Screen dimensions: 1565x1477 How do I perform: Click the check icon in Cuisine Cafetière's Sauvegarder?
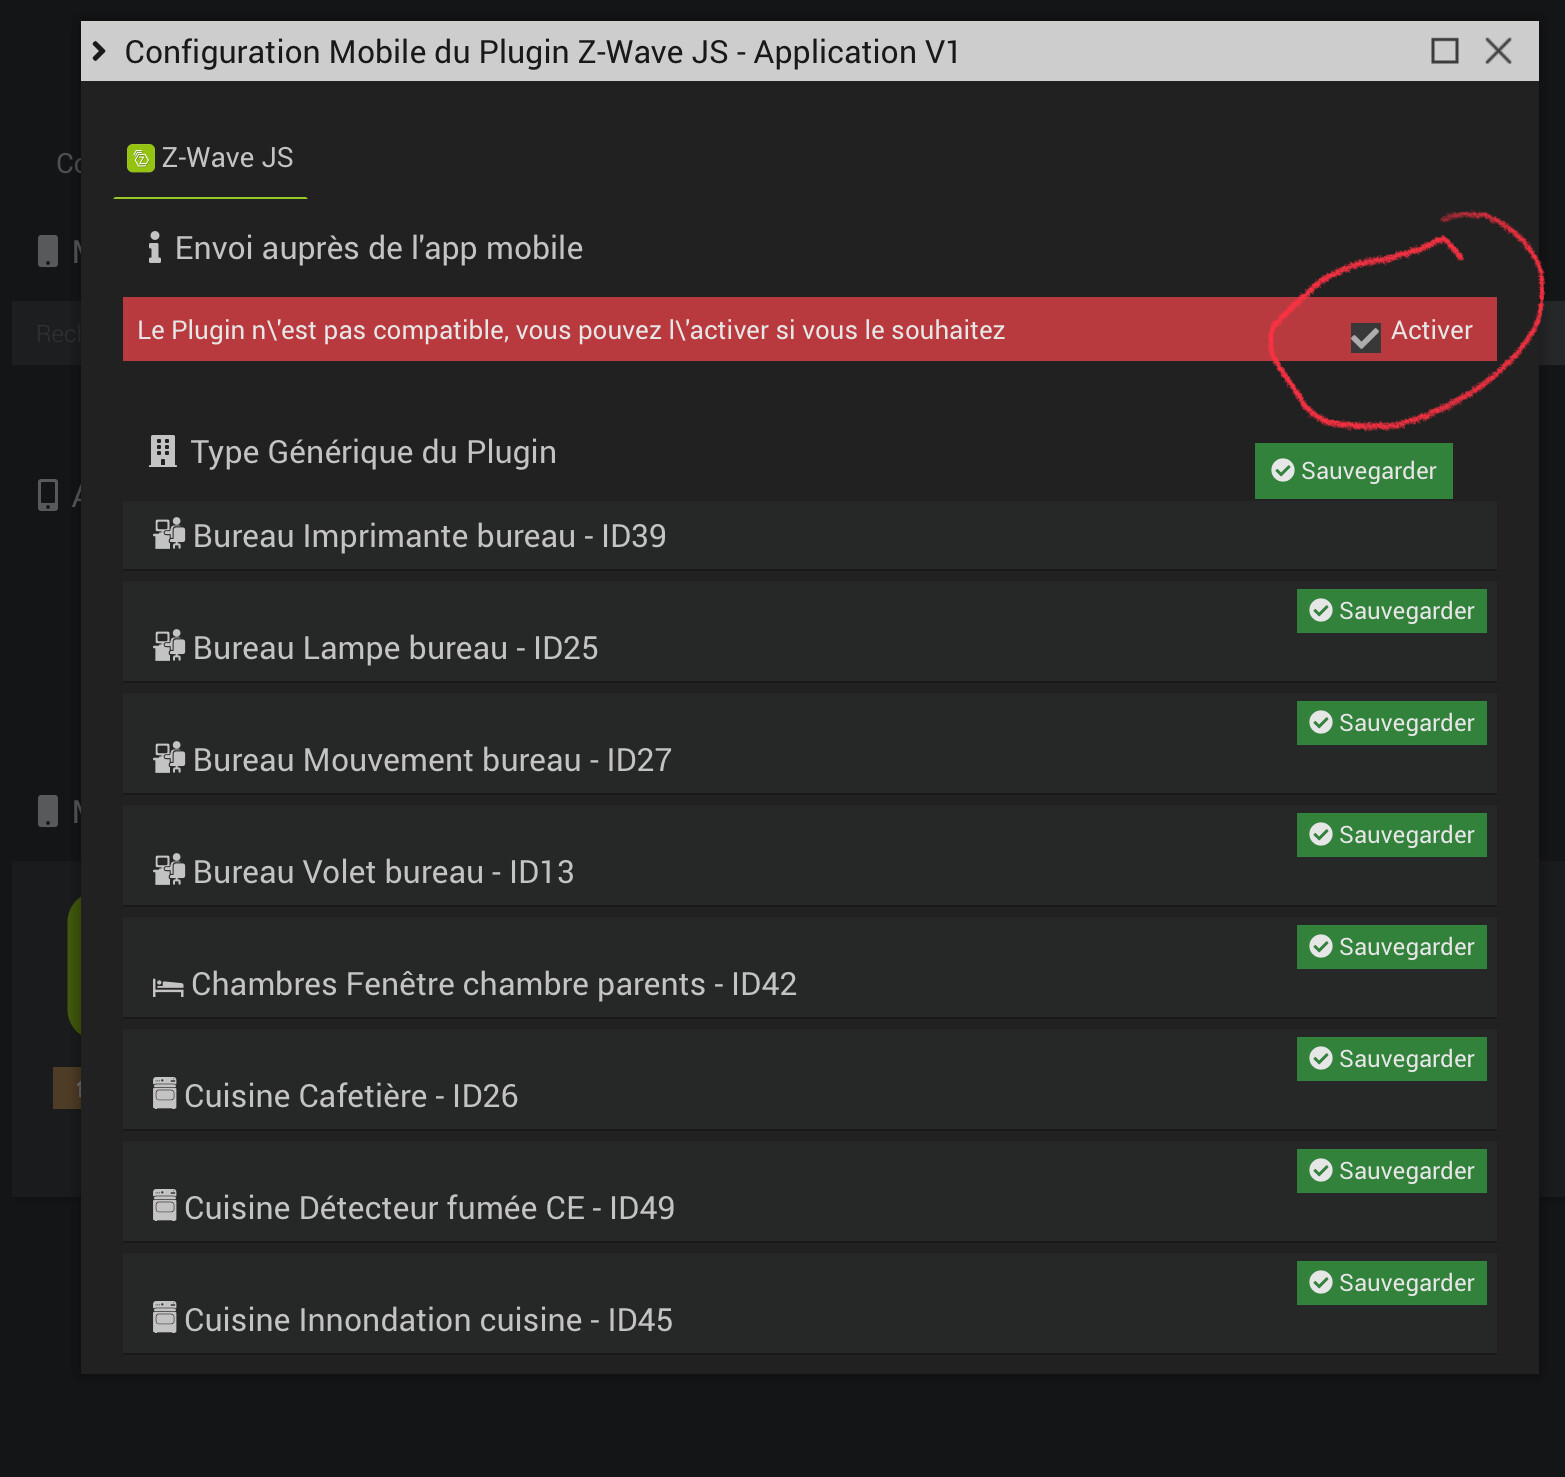click(1321, 1058)
